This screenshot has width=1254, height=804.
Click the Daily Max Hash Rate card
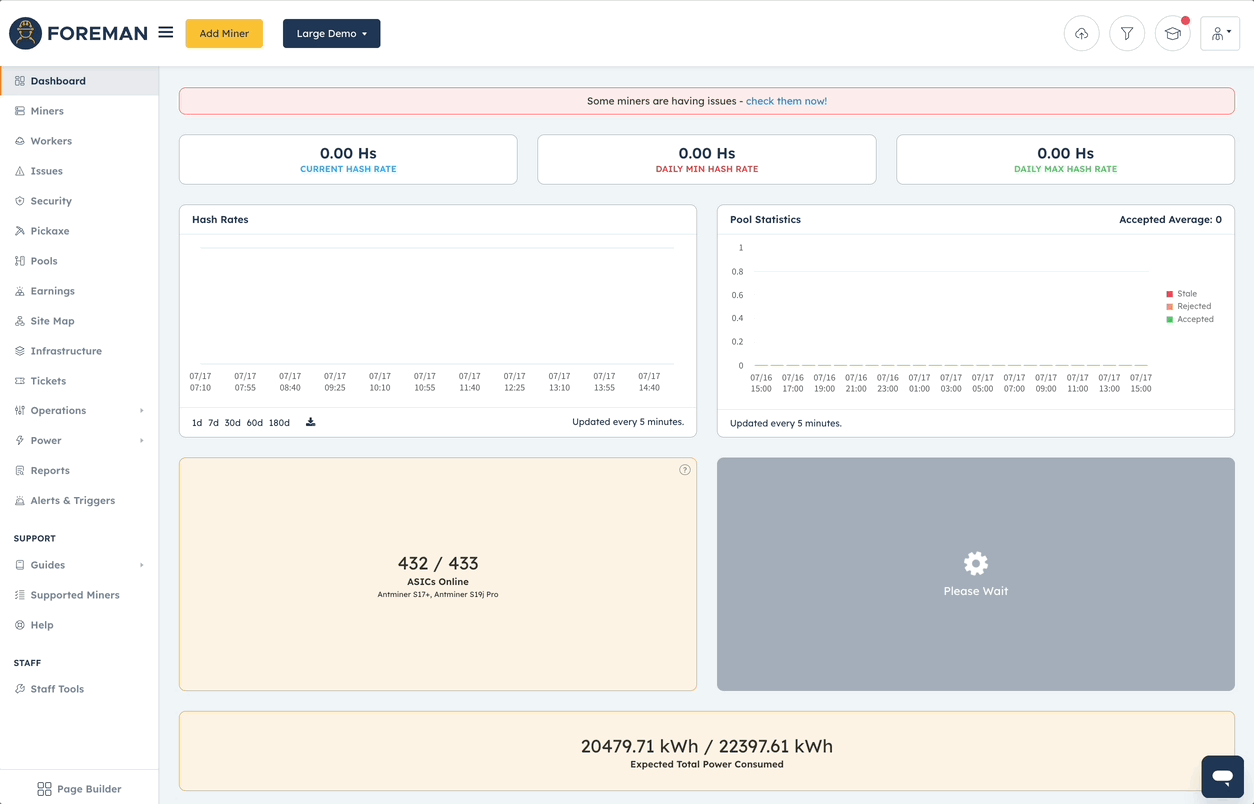(1065, 160)
